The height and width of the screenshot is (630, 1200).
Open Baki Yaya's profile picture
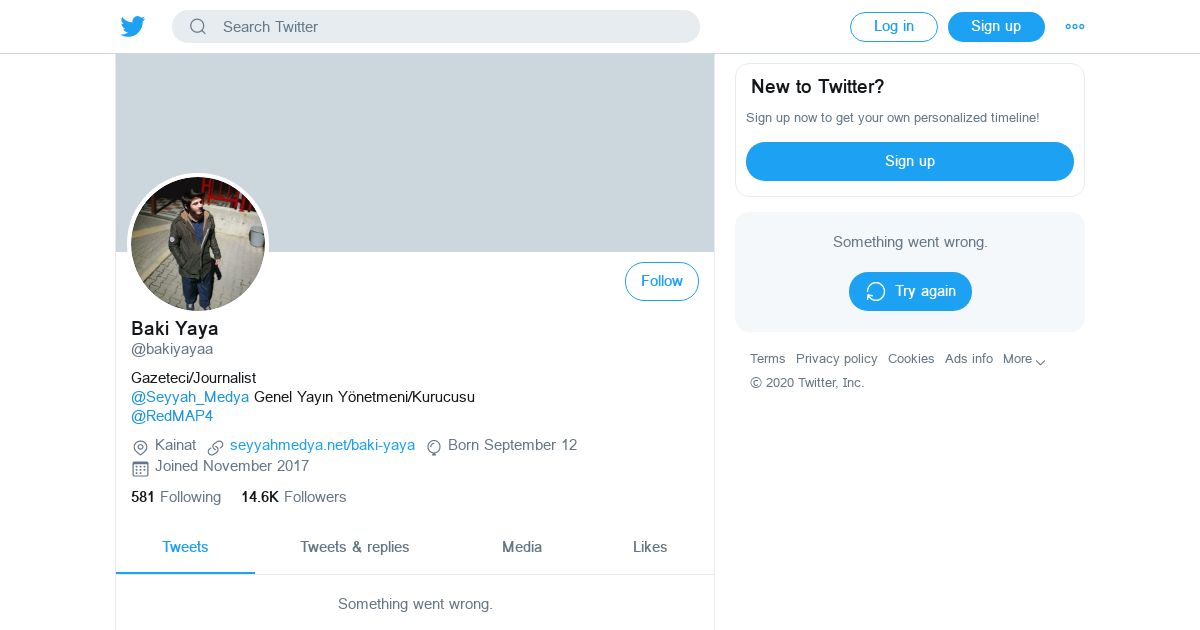tap(198, 244)
